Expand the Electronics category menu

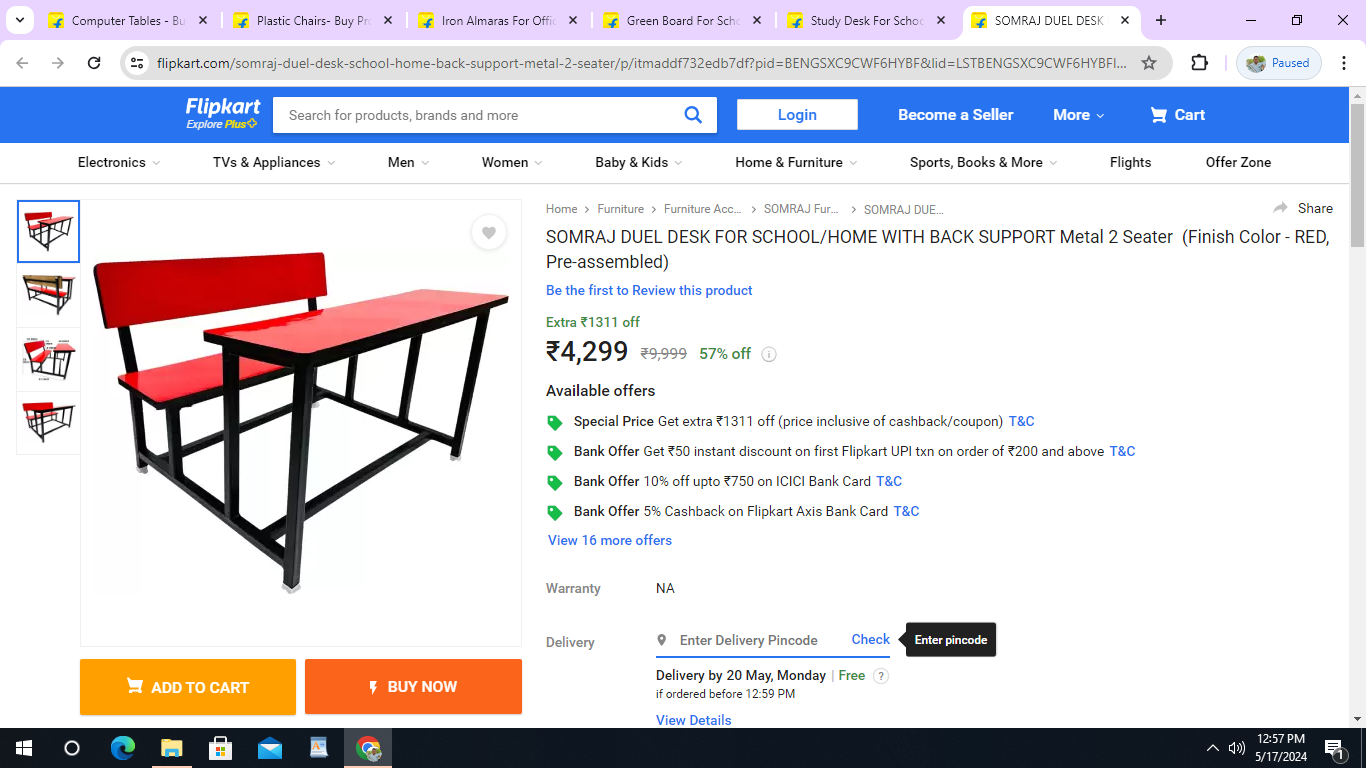[119, 162]
